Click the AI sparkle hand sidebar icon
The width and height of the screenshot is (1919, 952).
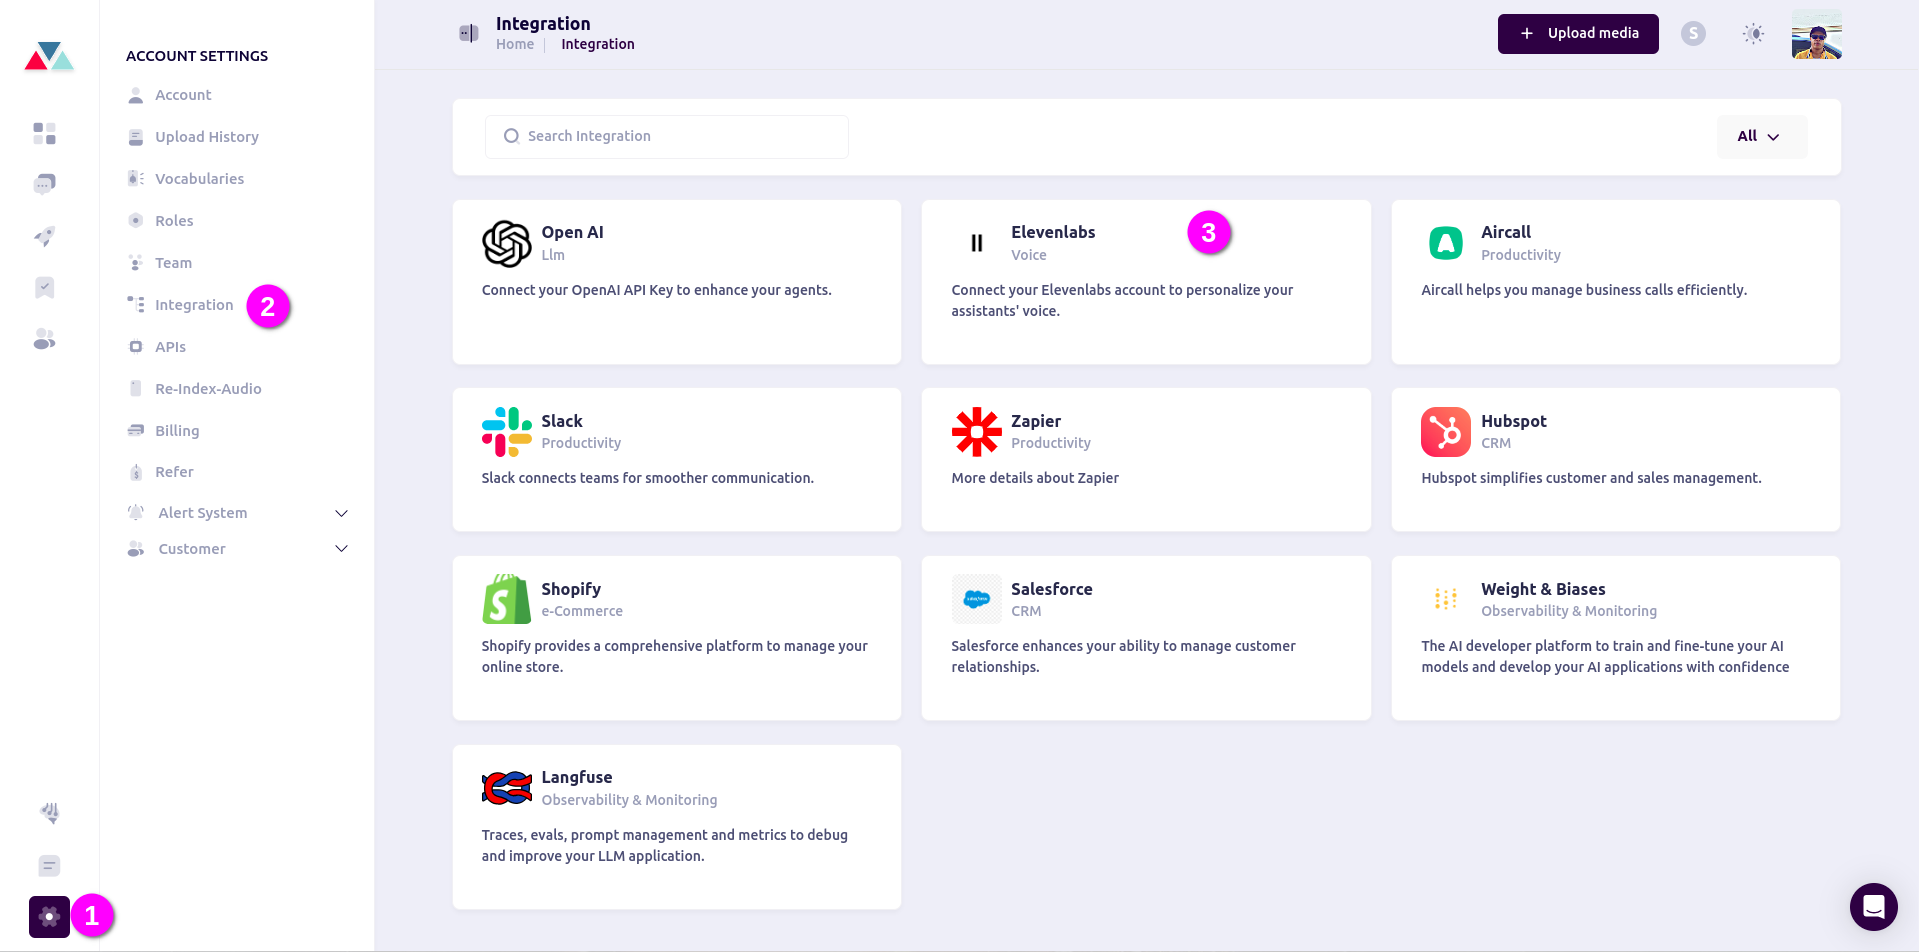[49, 813]
